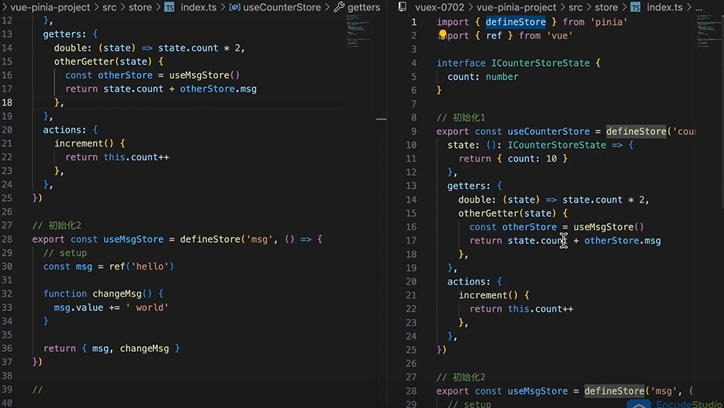Open index.ts breadcrumb in left editor
This screenshot has height=408, width=724.
point(198,7)
